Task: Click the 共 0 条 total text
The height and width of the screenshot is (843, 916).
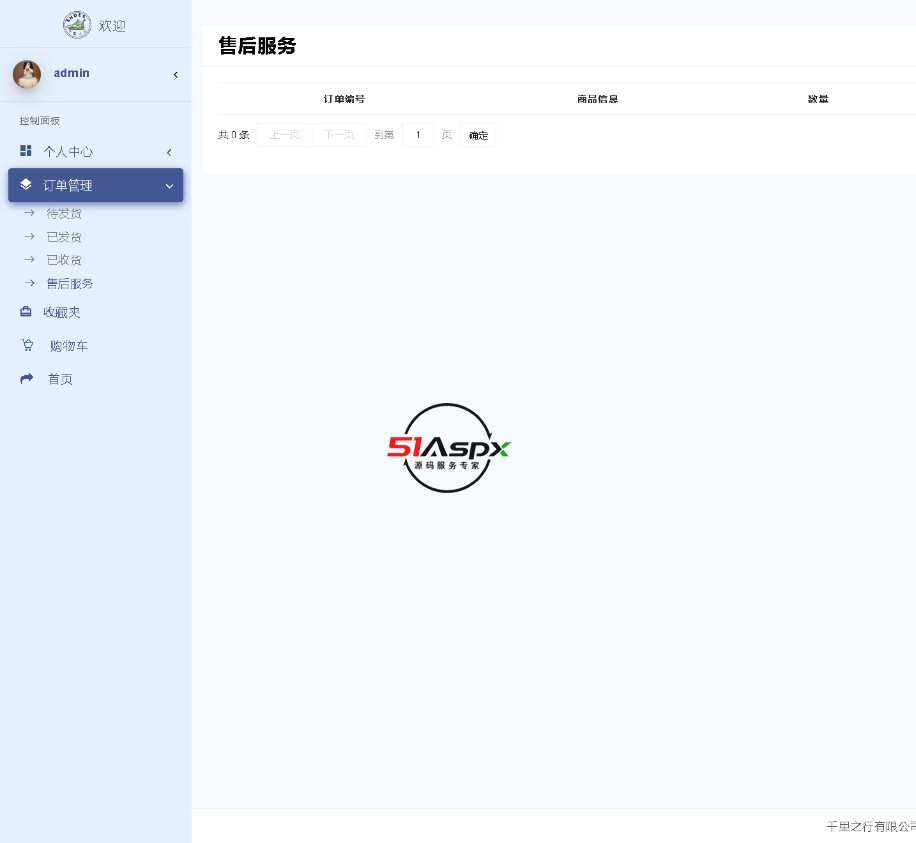Action: point(234,135)
